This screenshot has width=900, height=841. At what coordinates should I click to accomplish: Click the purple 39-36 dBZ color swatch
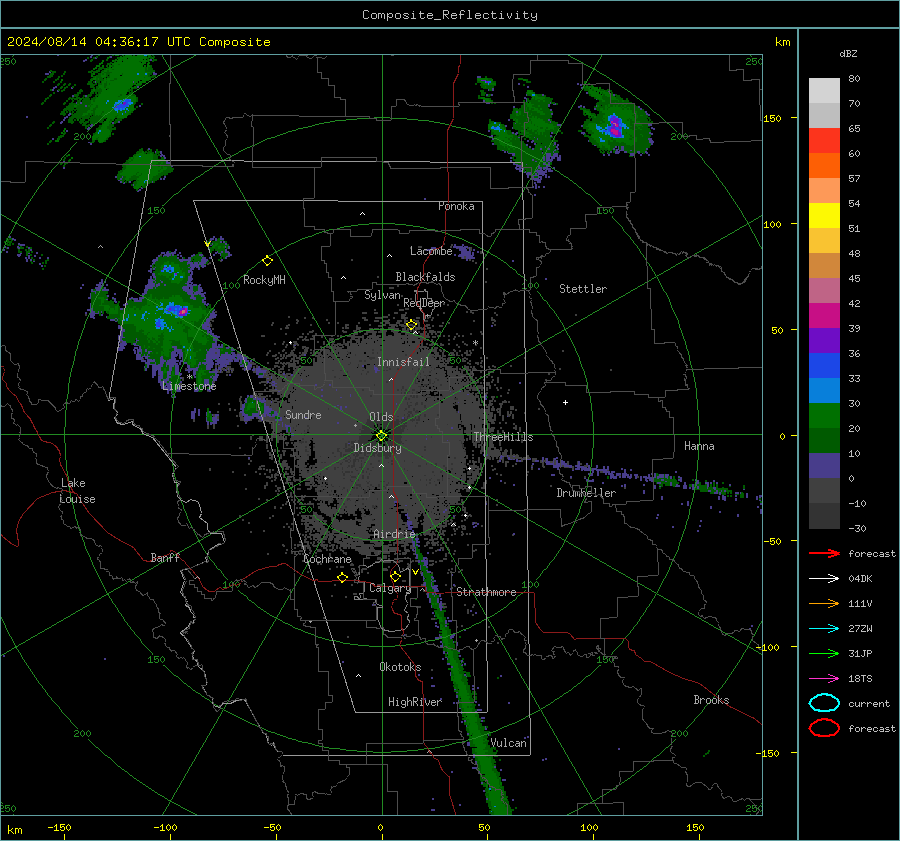tap(824, 340)
